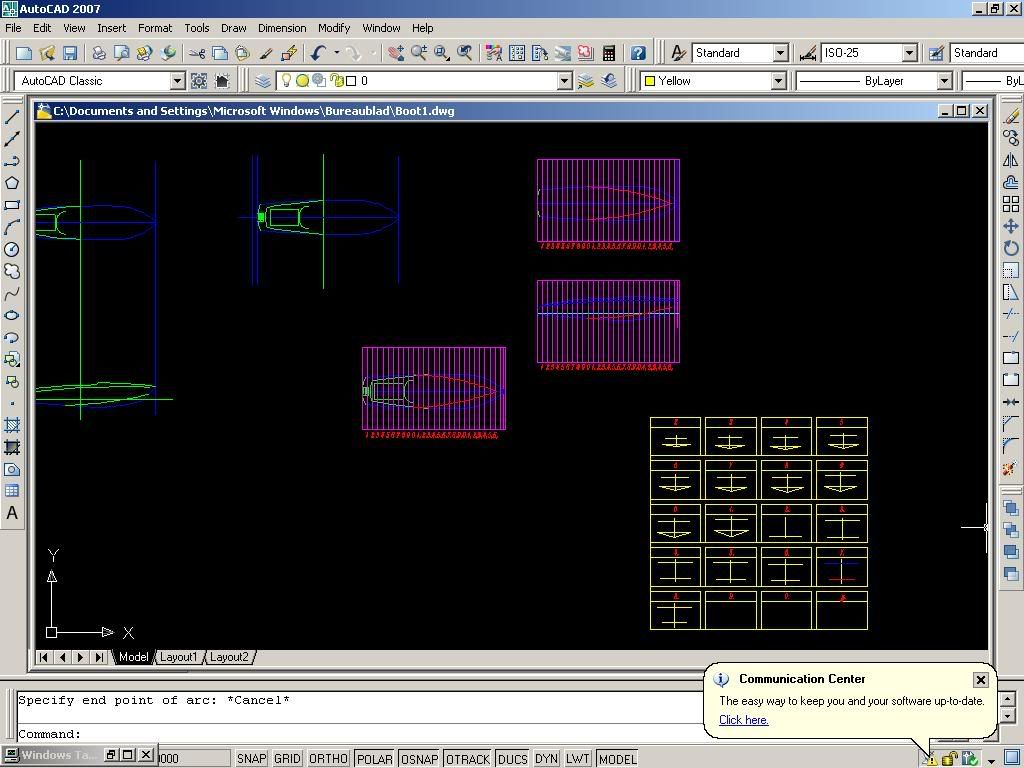
Task: Choose the Multiline Text tool
Action: pyautogui.click(x=12, y=513)
